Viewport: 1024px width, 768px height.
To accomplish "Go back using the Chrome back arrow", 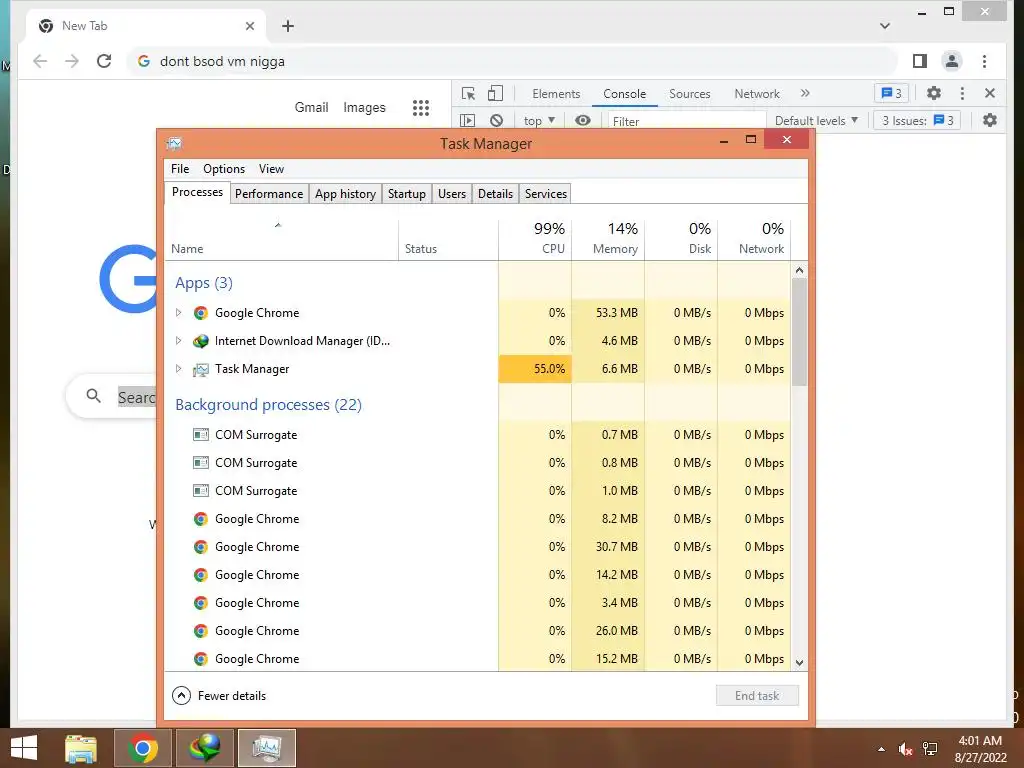I will click(x=40, y=61).
